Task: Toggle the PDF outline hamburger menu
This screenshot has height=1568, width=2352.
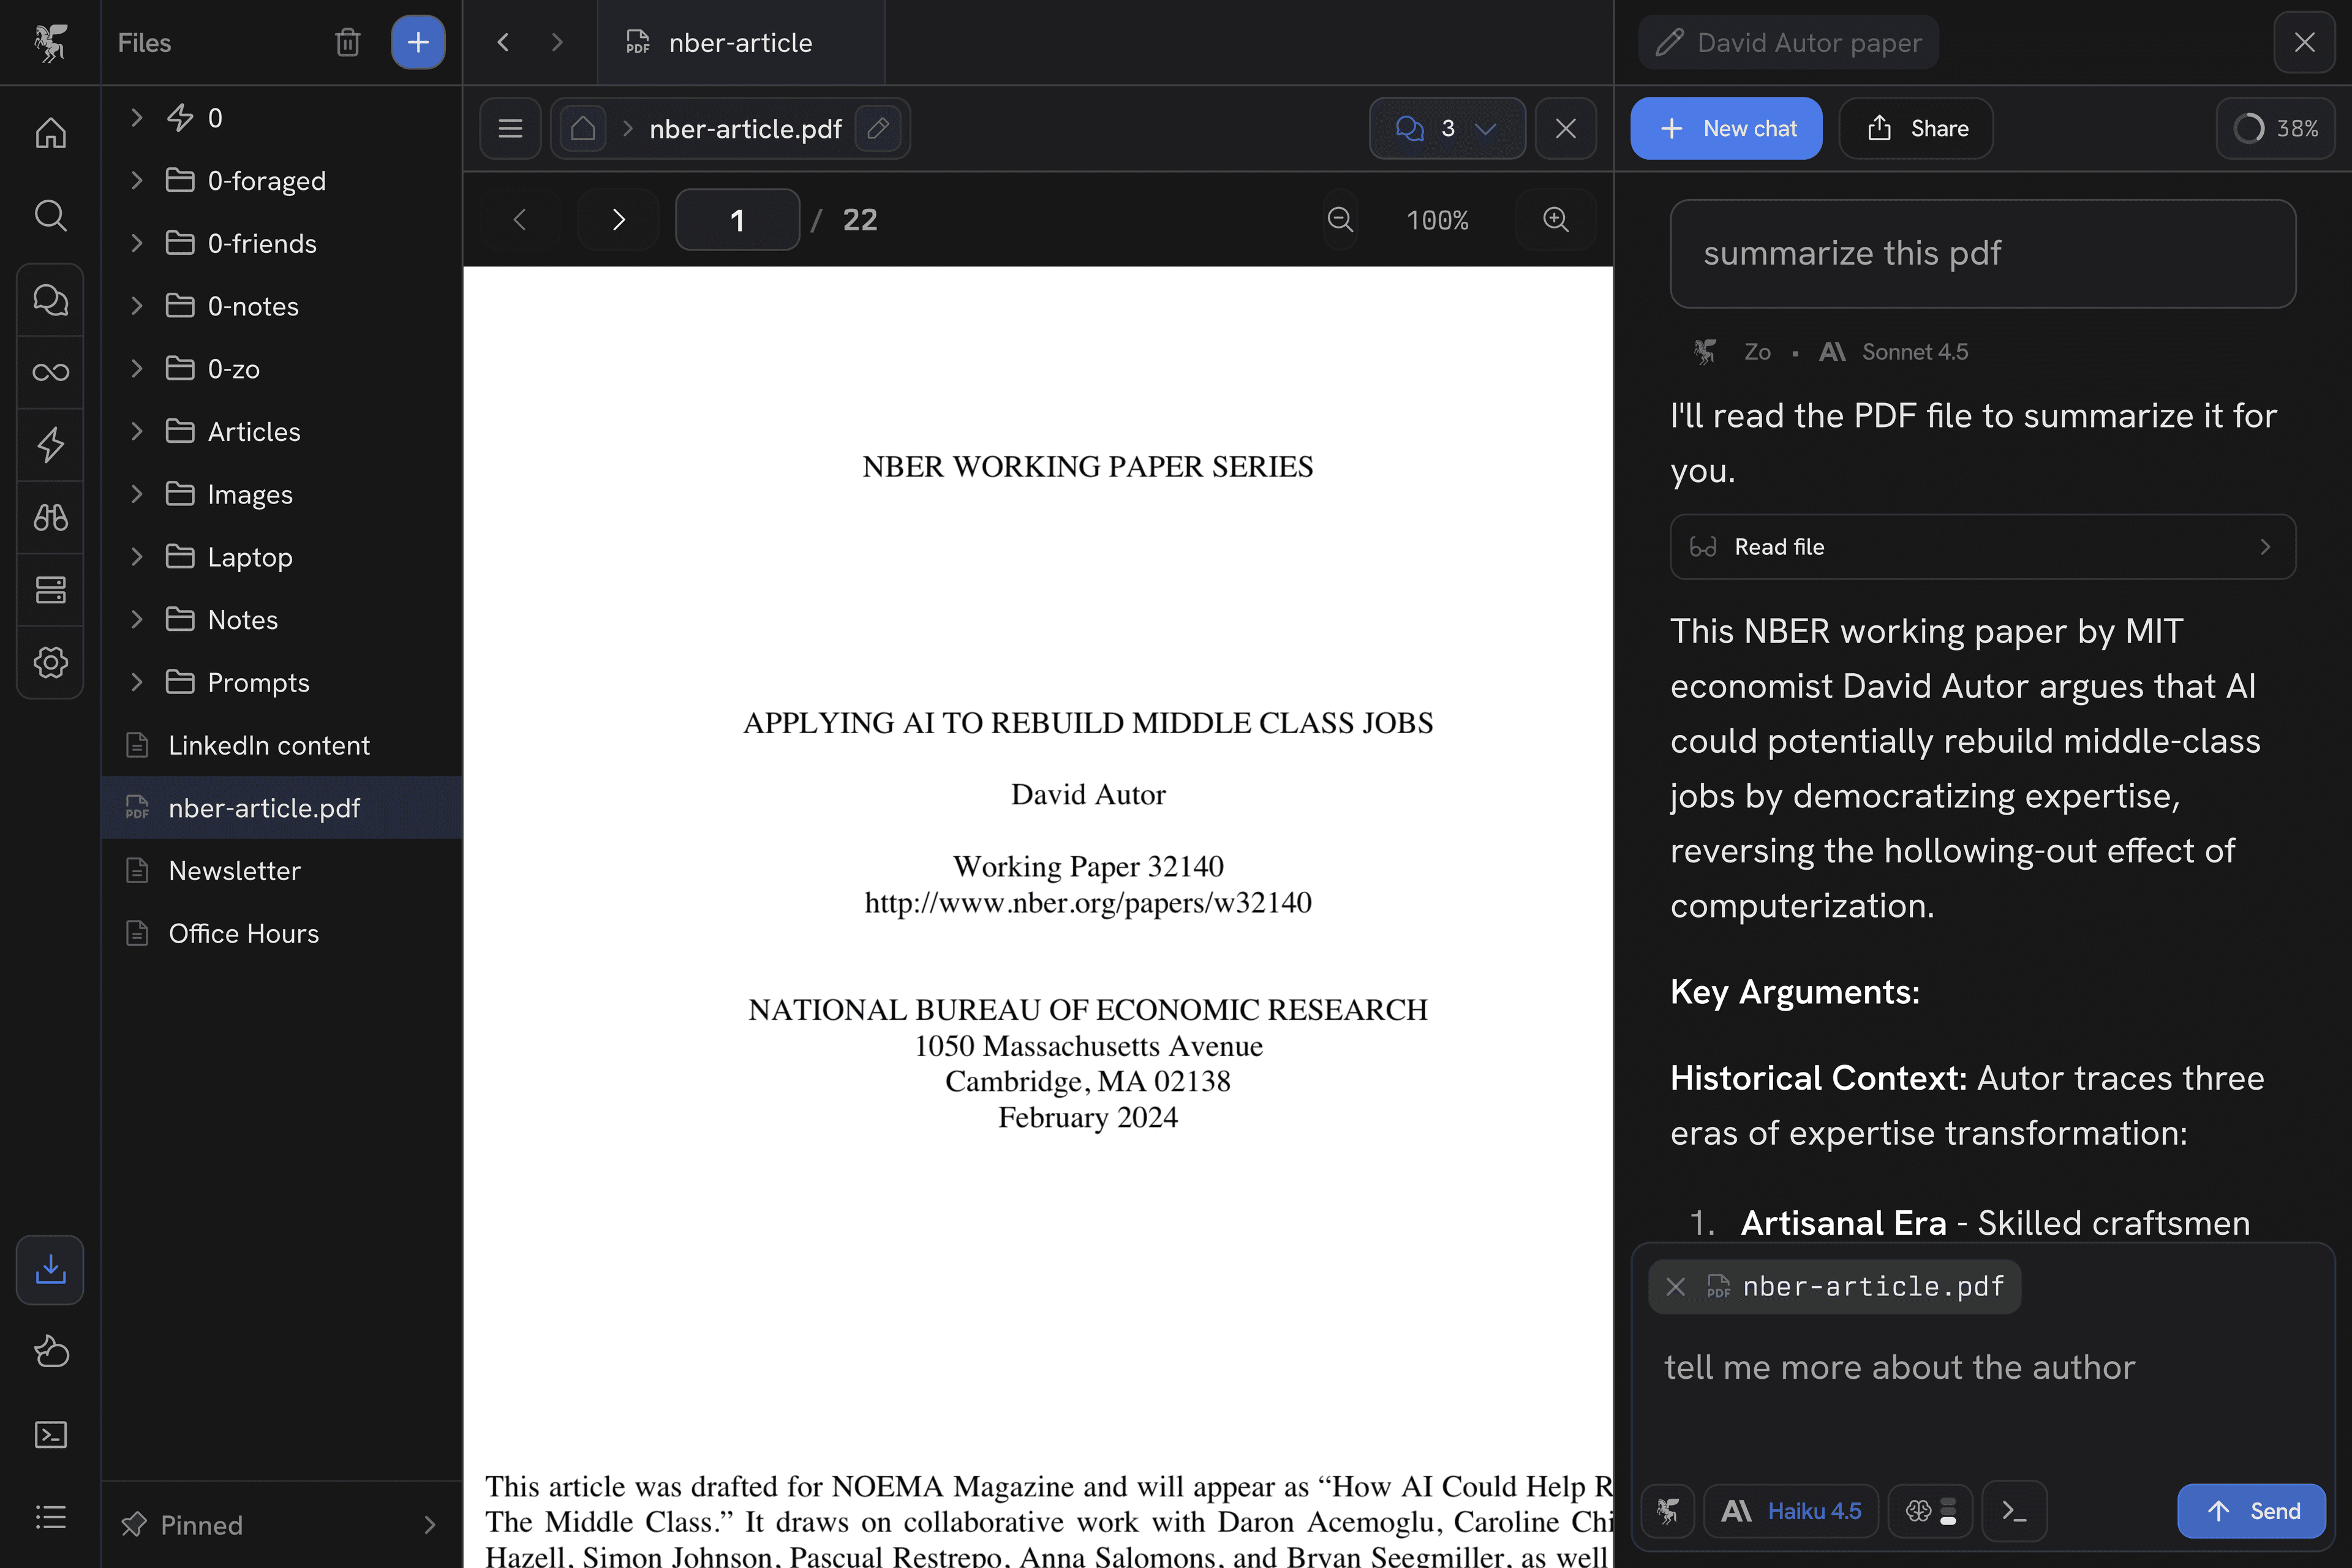Action: click(510, 128)
